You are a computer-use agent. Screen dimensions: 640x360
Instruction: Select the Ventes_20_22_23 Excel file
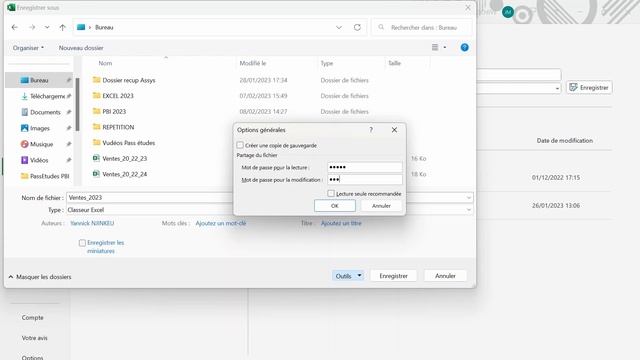point(124,158)
